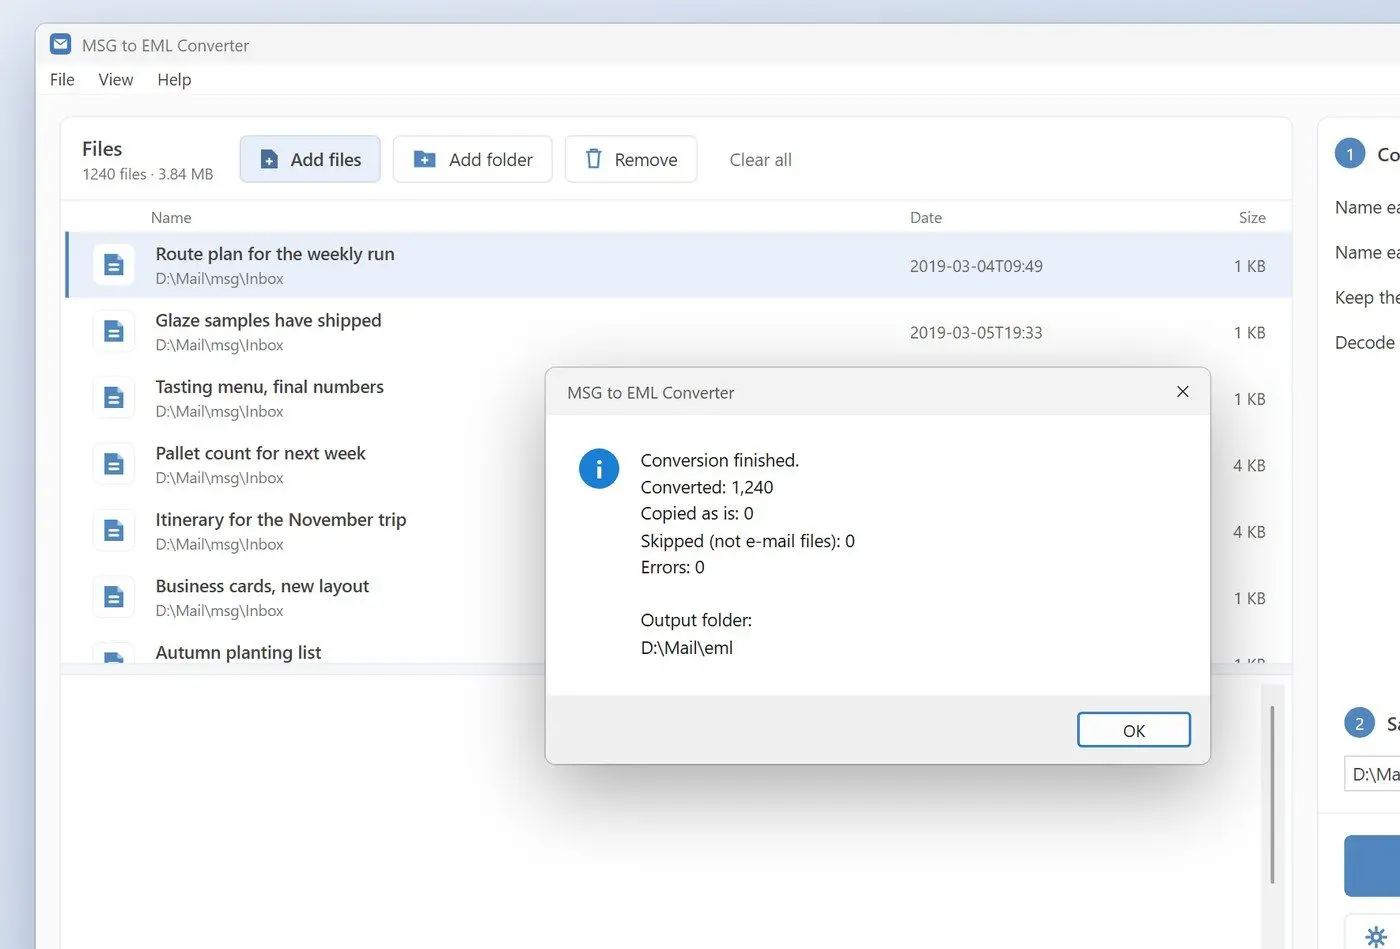1400x949 pixels.
Task: Click the 'Converted: 1,240' line
Action: tap(707, 487)
